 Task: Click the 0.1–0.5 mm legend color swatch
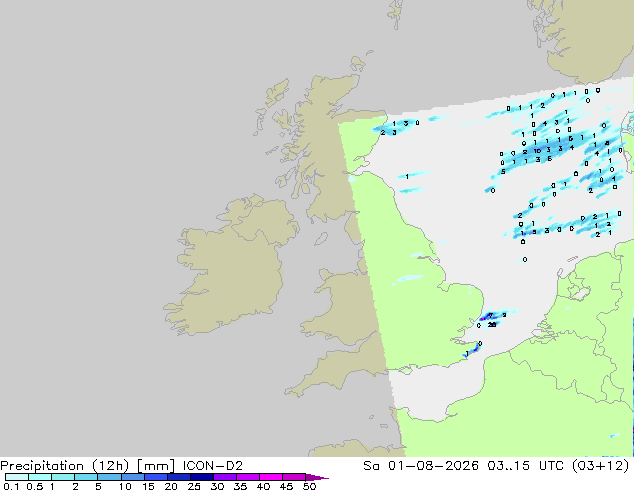[x=17, y=477]
